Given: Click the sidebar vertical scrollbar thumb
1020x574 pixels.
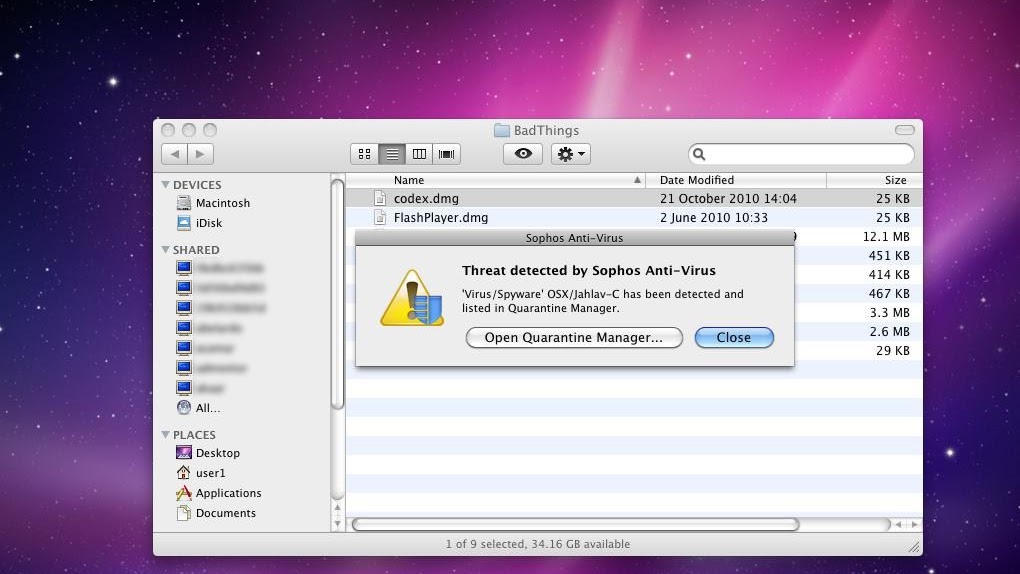Looking at the screenshot, I should pyautogui.click(x=337, y=294).
